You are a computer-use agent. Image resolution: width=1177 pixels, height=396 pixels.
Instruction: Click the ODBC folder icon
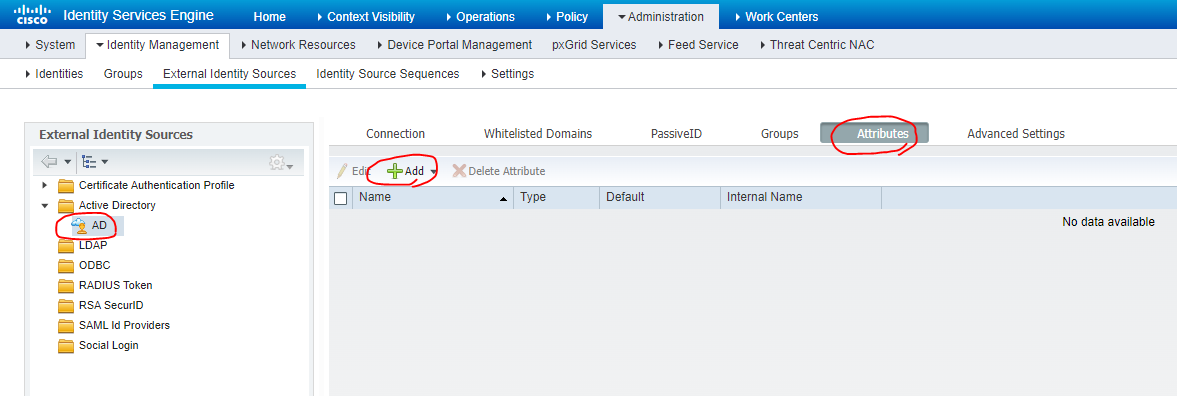(67, 266)
